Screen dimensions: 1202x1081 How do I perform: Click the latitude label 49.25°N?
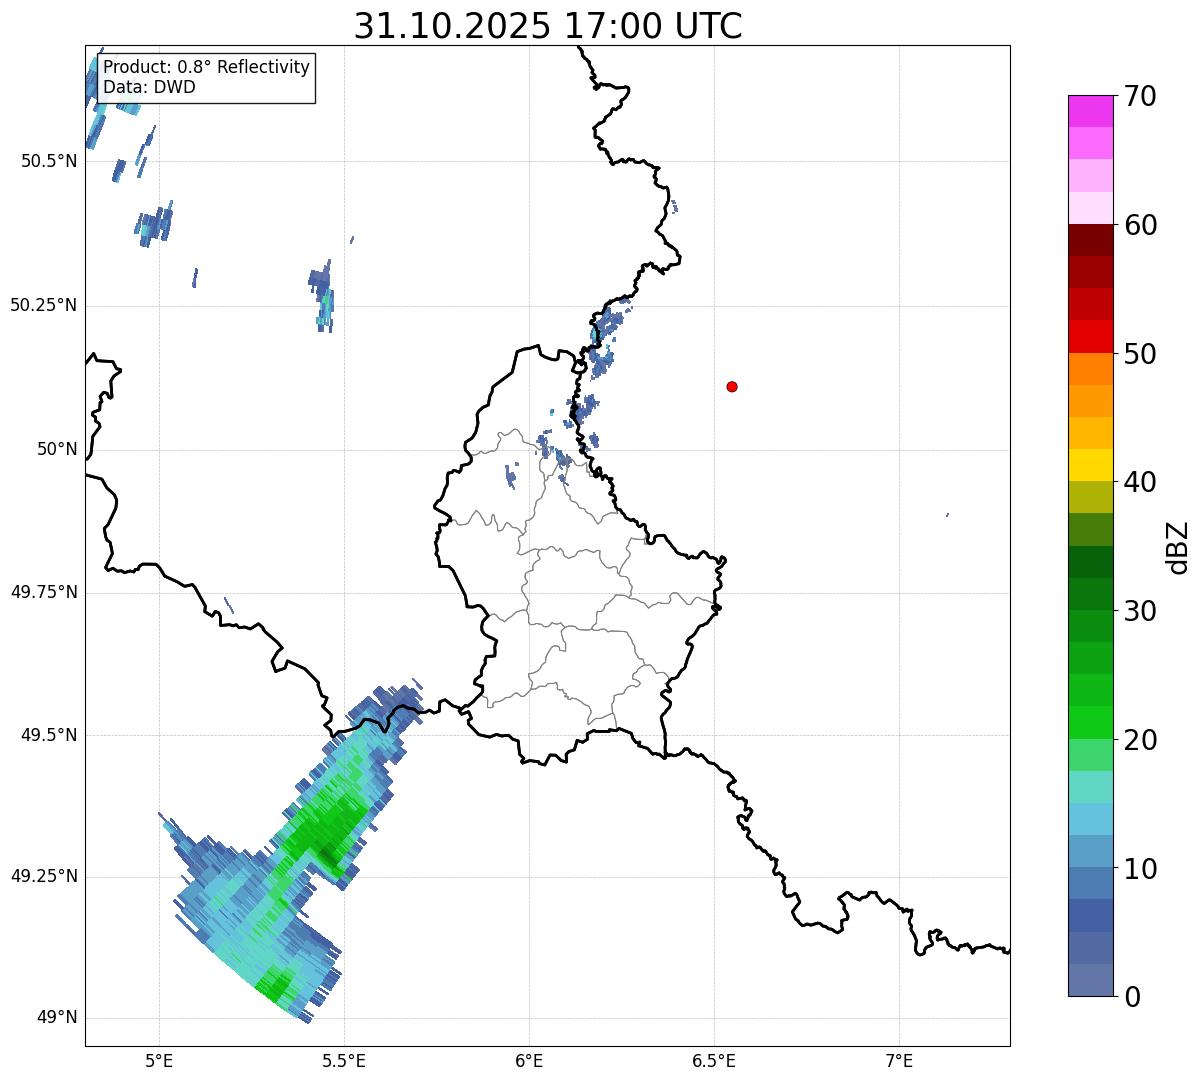pos(44,877)
